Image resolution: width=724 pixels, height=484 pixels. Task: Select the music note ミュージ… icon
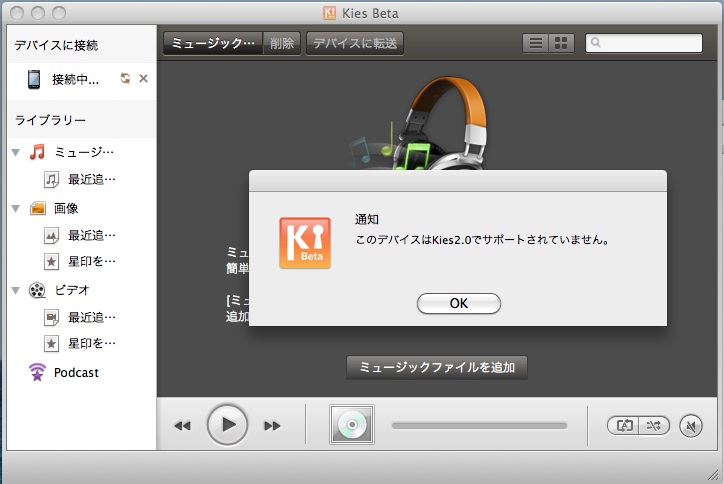(37, 151)
